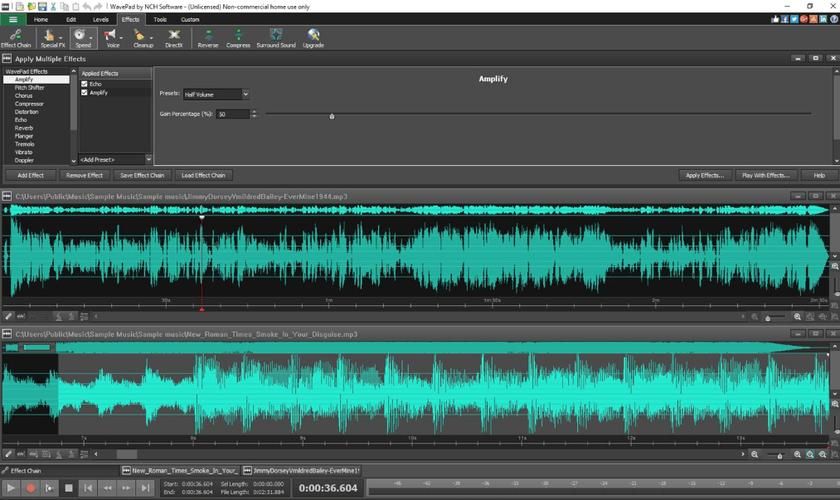Click the Load Effect Chain button
The width and height of the screenshot is (840, 500).
coord(203,175)
